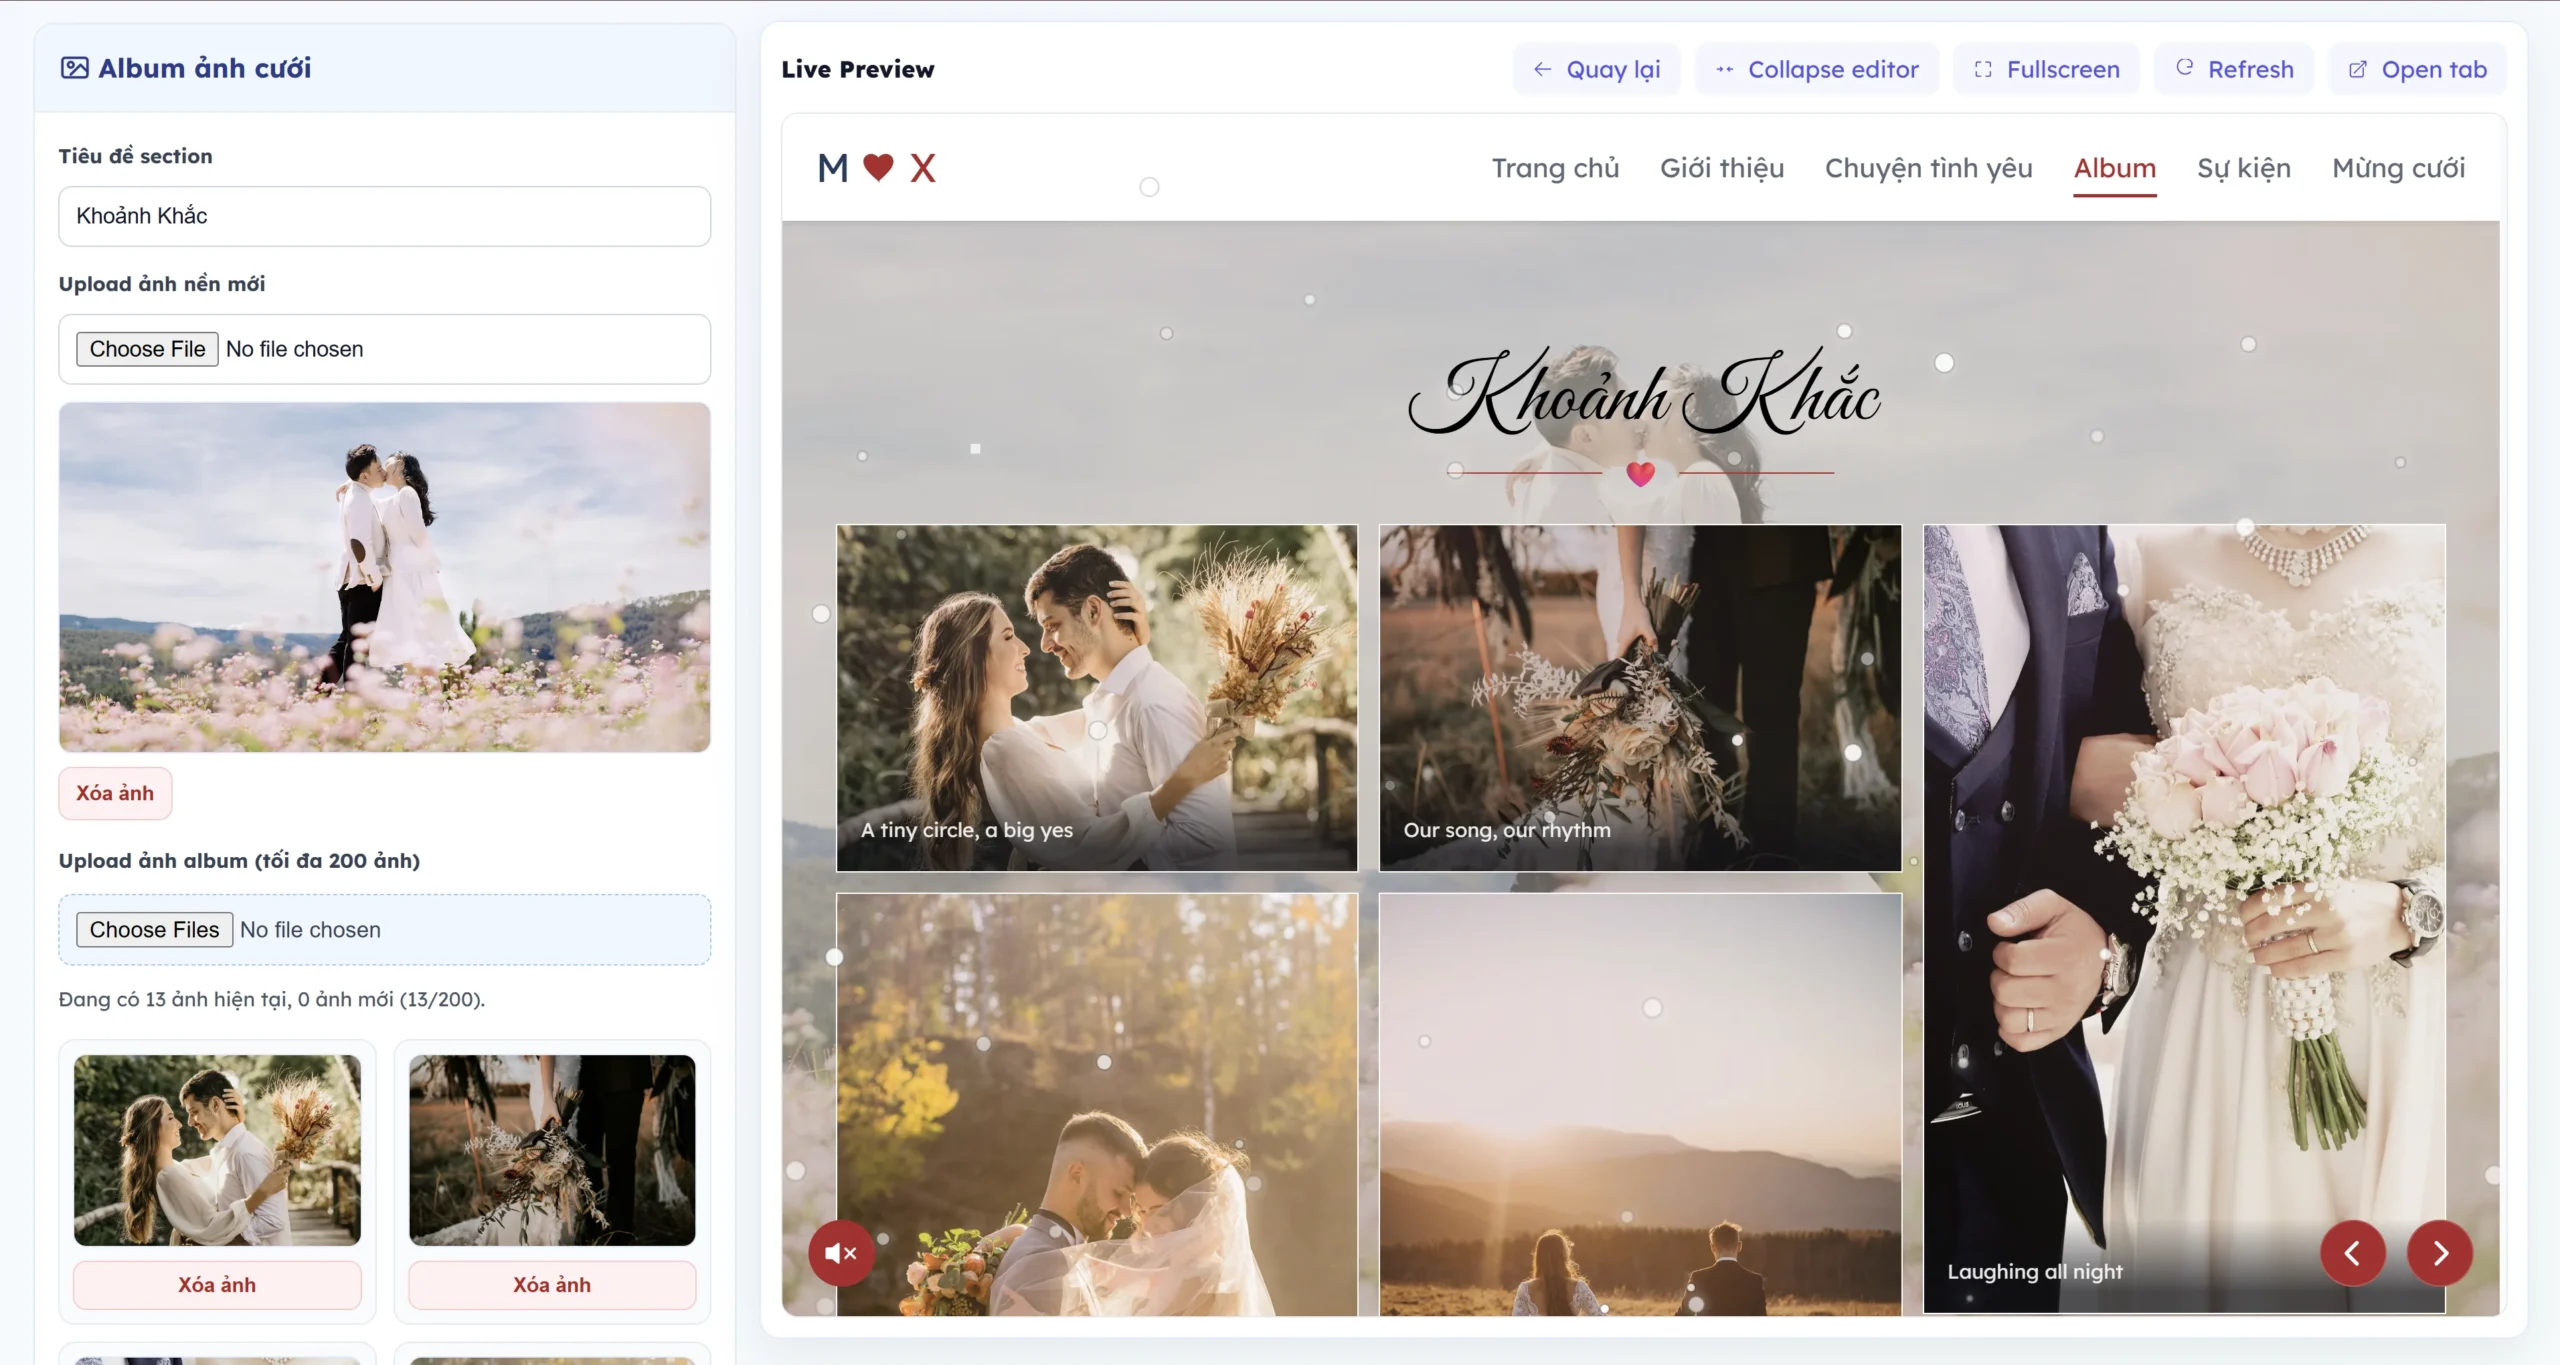Choose File for new background image
This screenshot has height=1365, width=2560.
[147, 349]
